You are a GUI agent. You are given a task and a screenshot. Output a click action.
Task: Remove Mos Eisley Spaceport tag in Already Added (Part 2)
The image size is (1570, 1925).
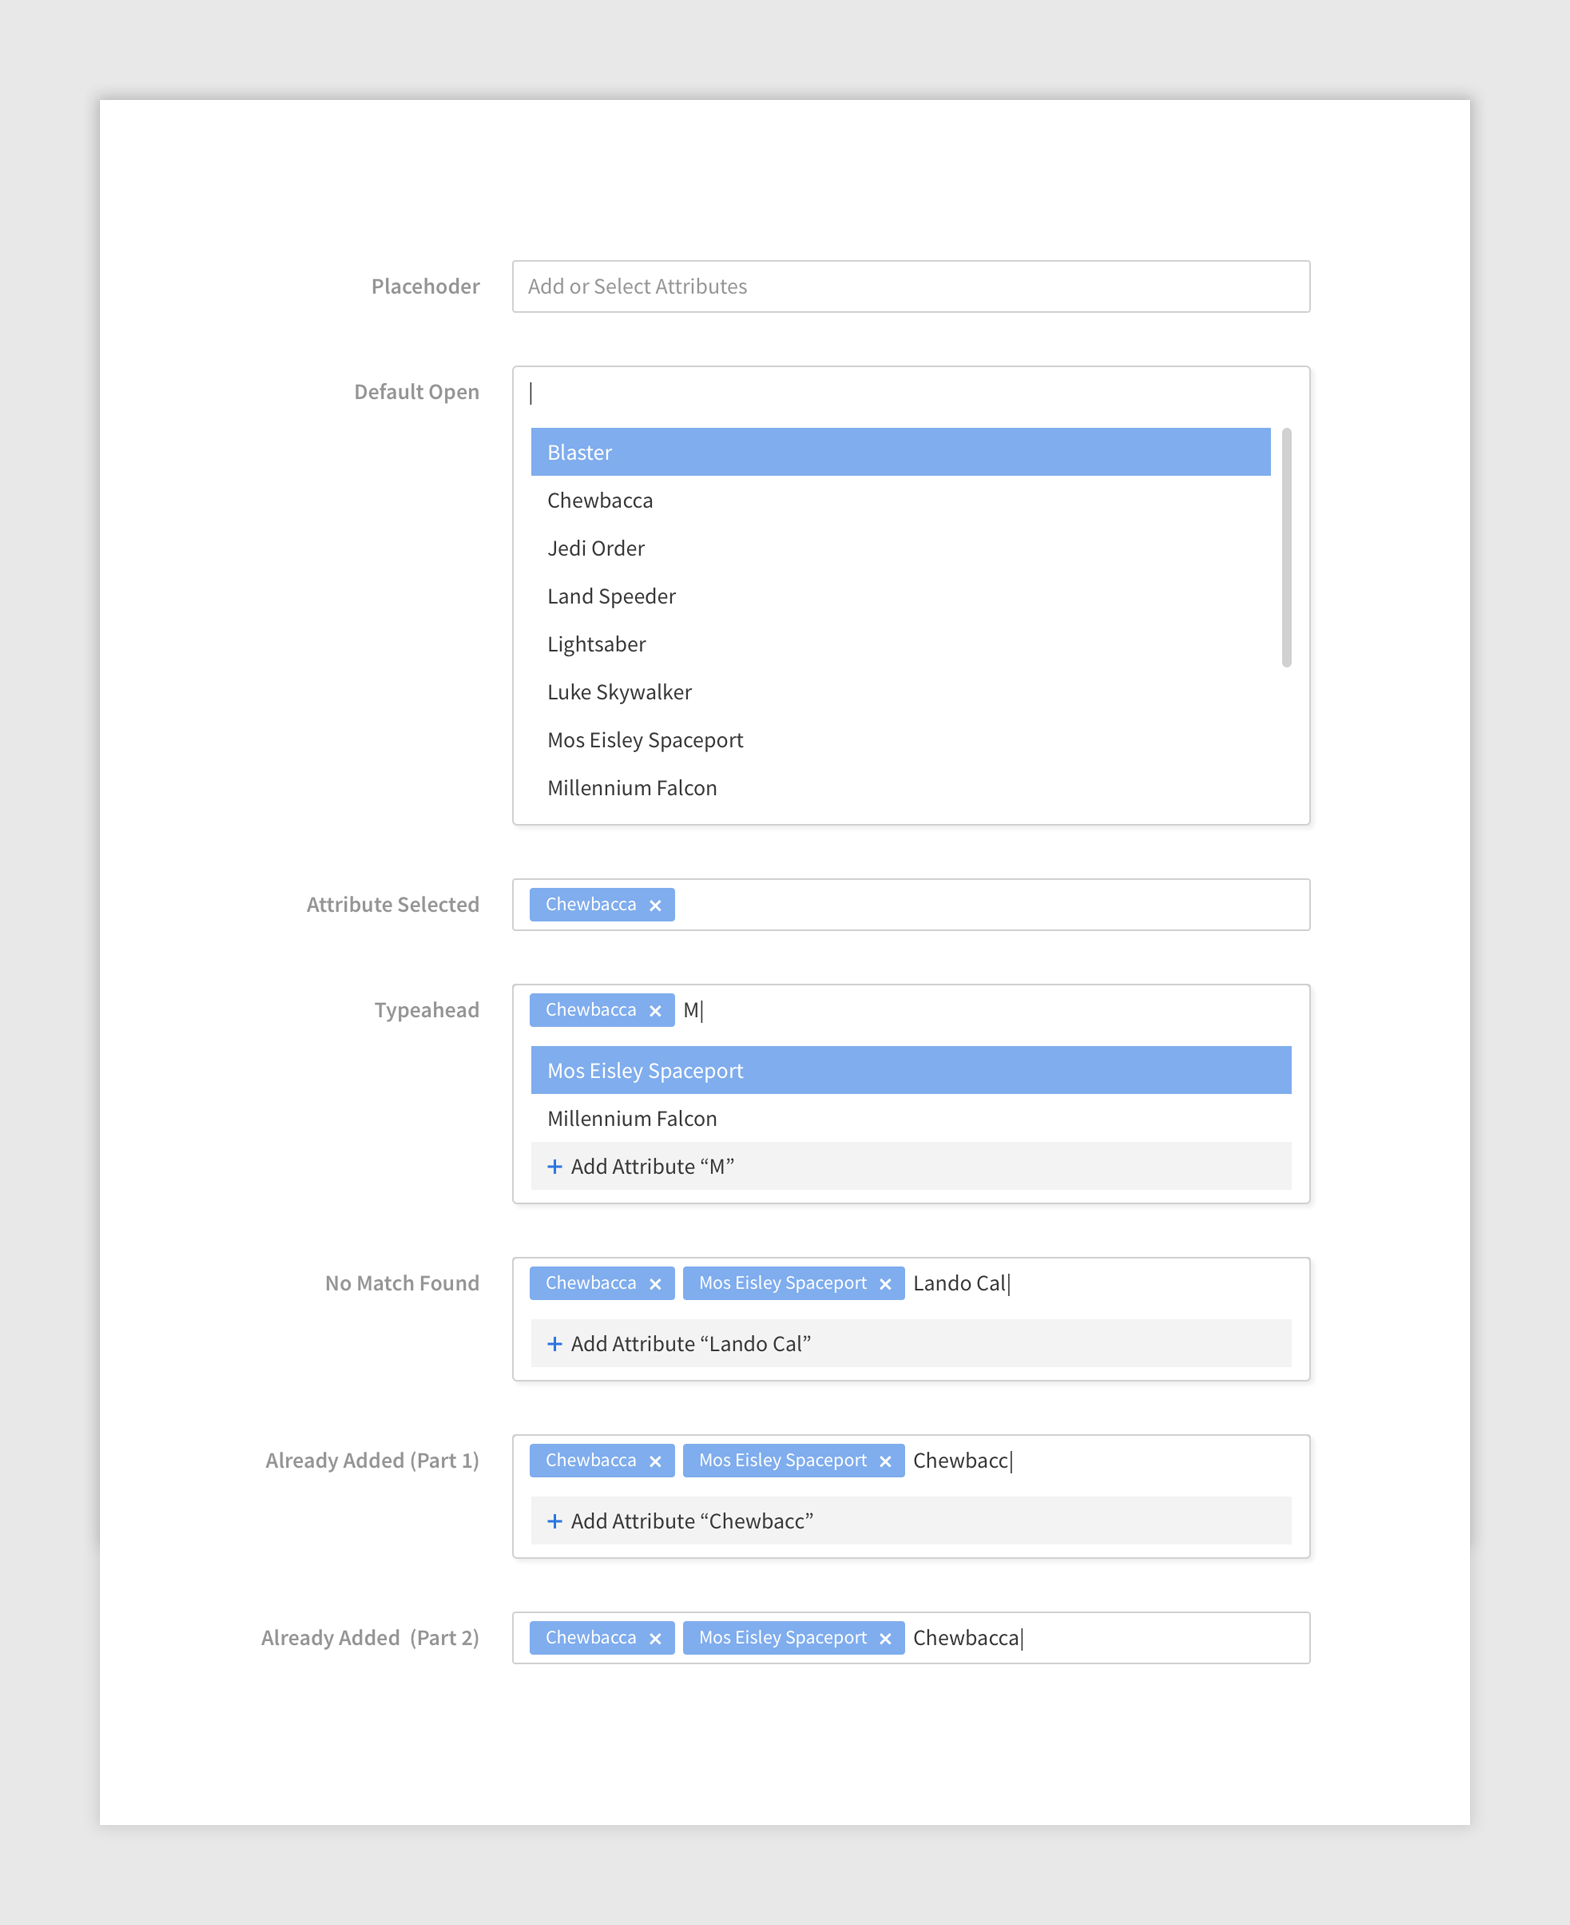(x=885, y=1638)
